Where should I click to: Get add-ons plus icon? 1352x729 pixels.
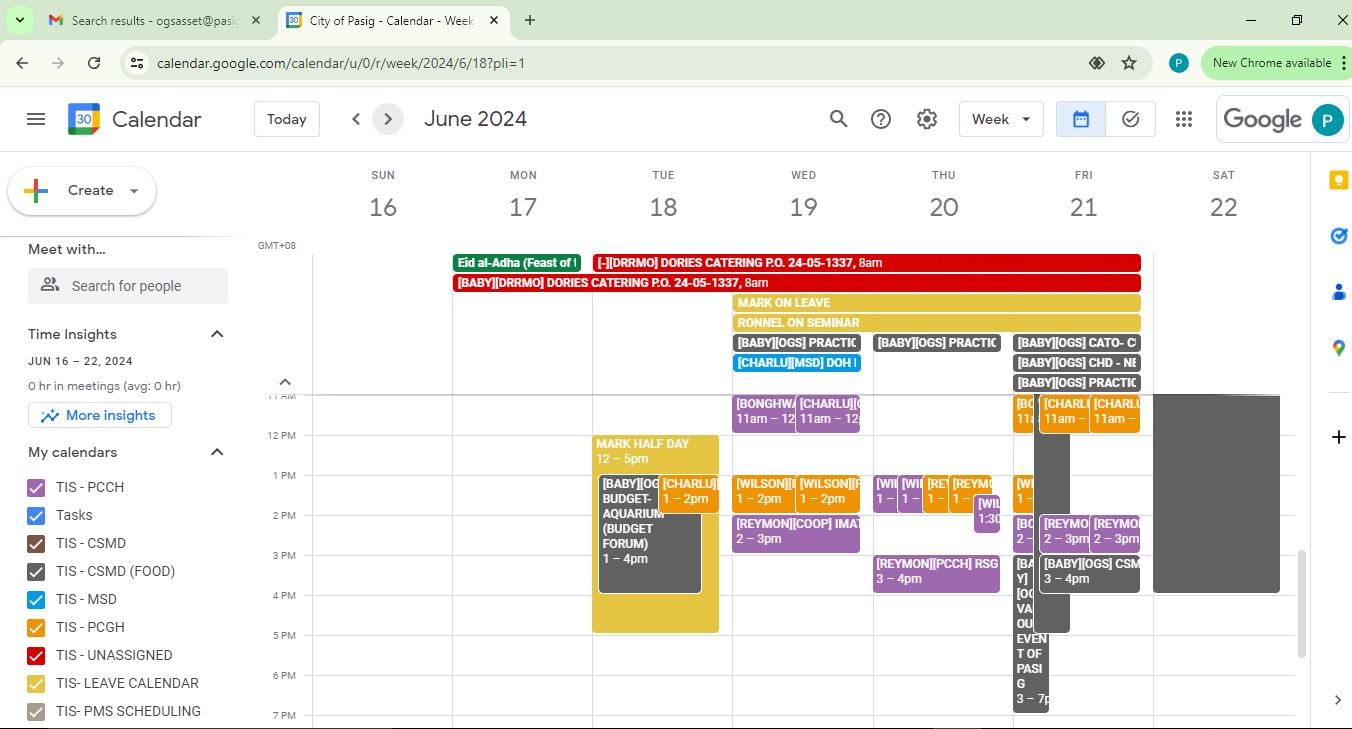(1338, 437)
